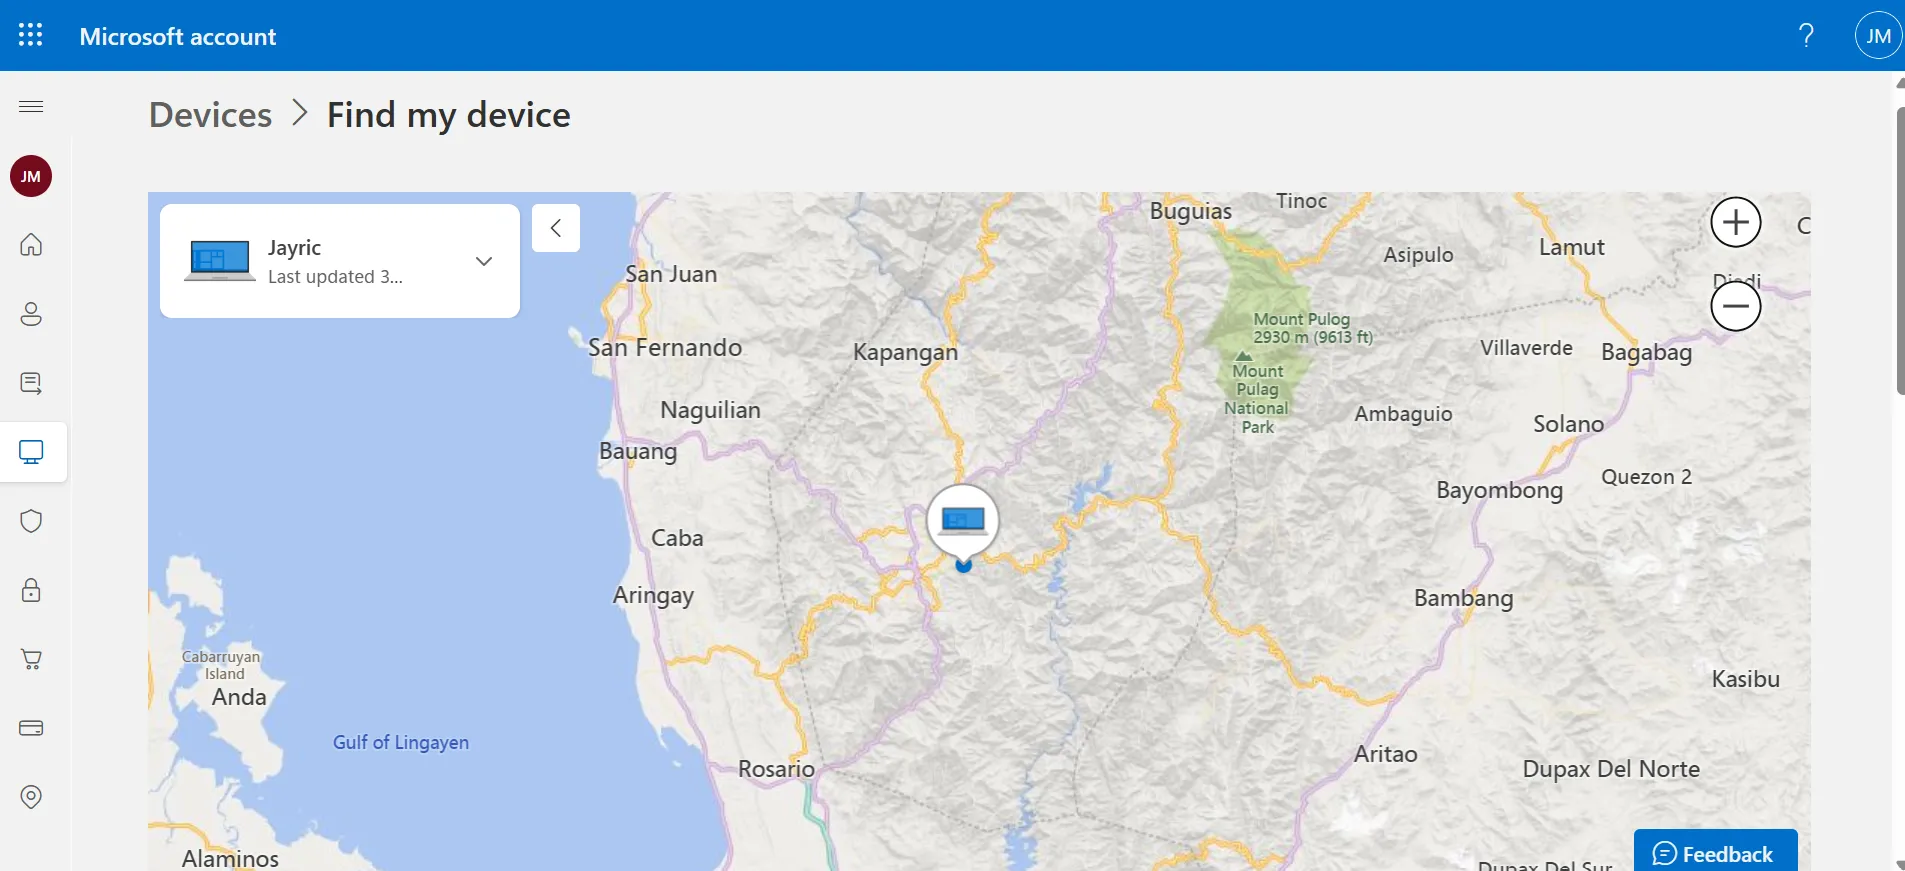This screenshot has width=1905, height=871.
Task: Click the Quezon 2 map label
Action: 1646,477
